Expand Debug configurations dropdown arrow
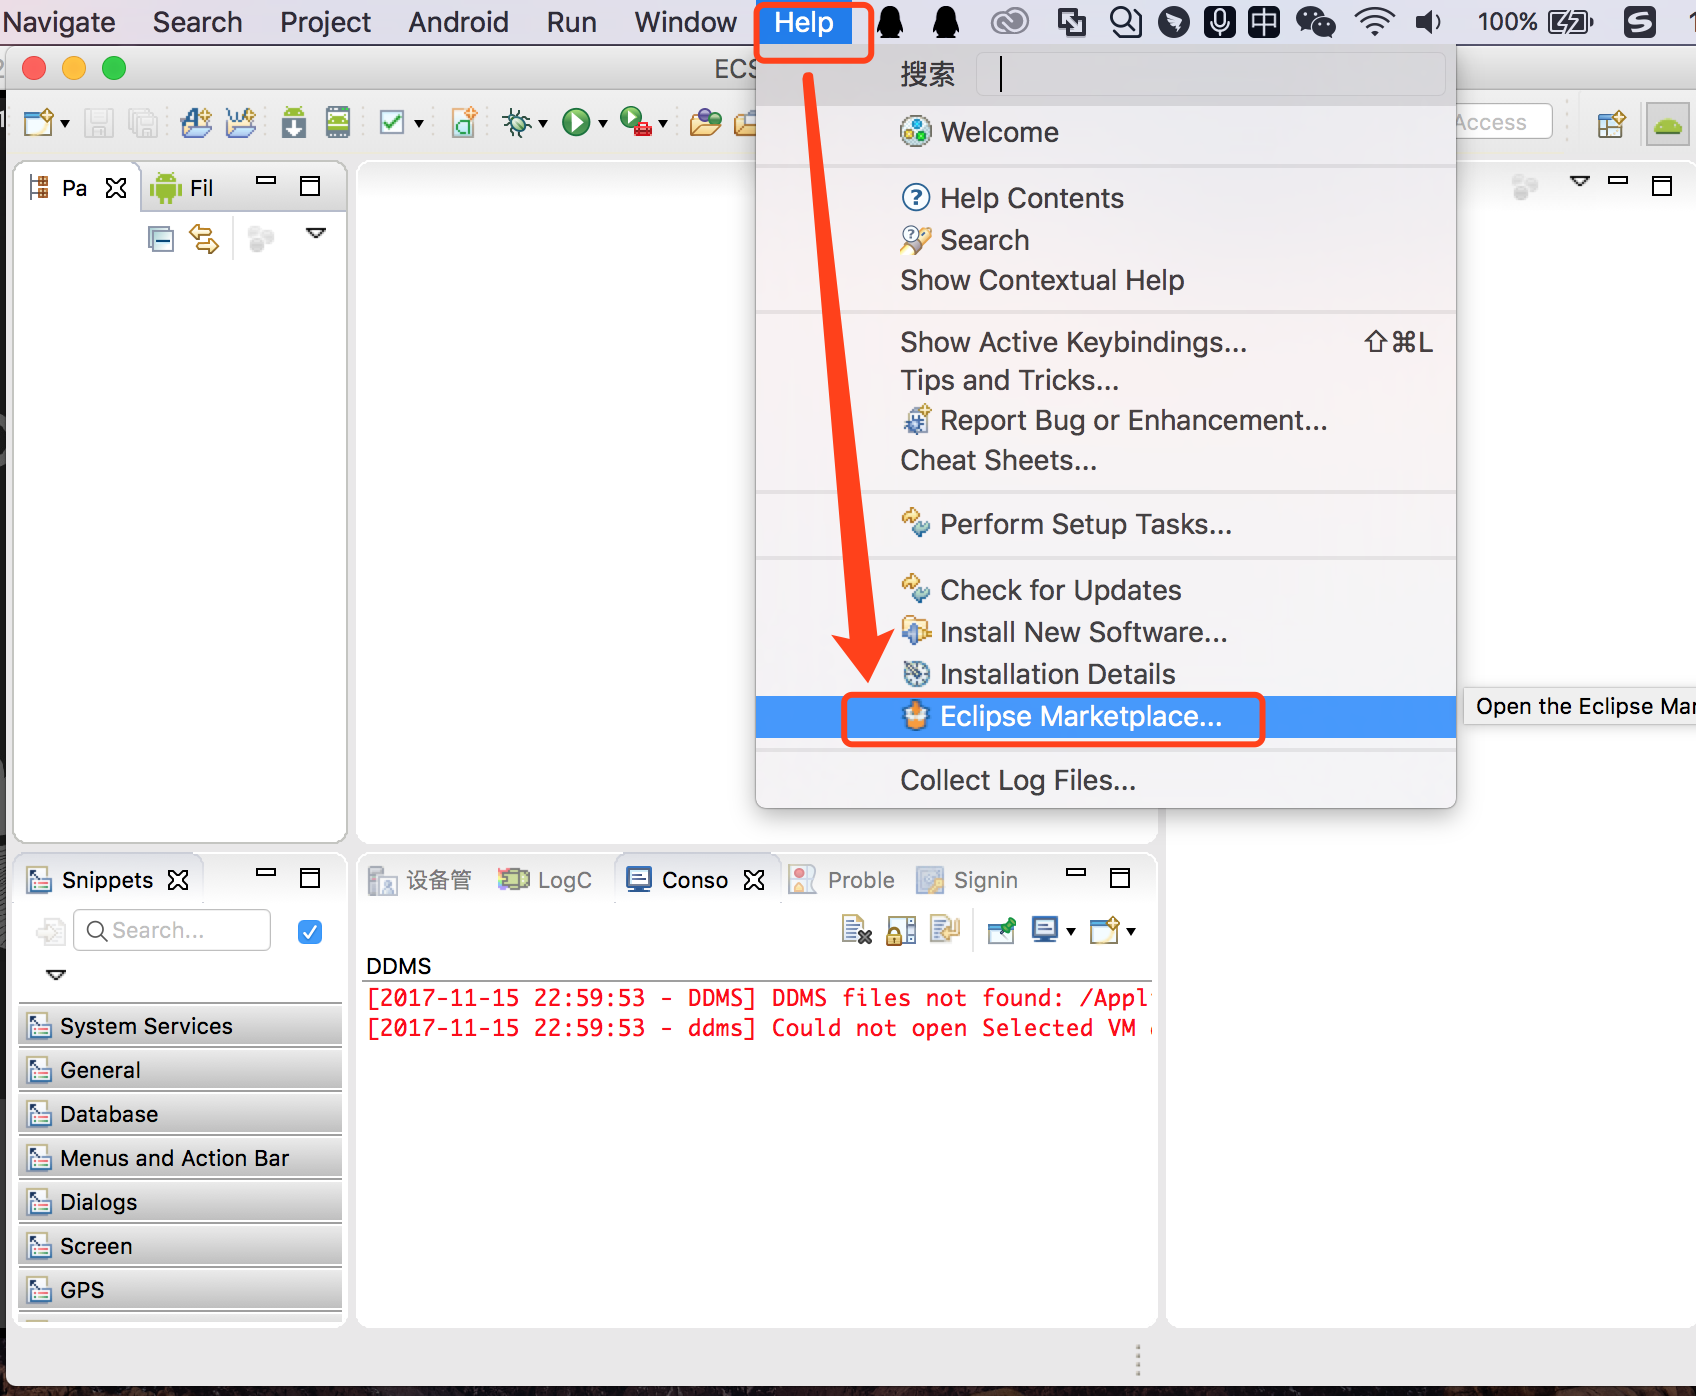Image resolution: width=1696 pixels, height=1396 pixels. tap(543, 124)
